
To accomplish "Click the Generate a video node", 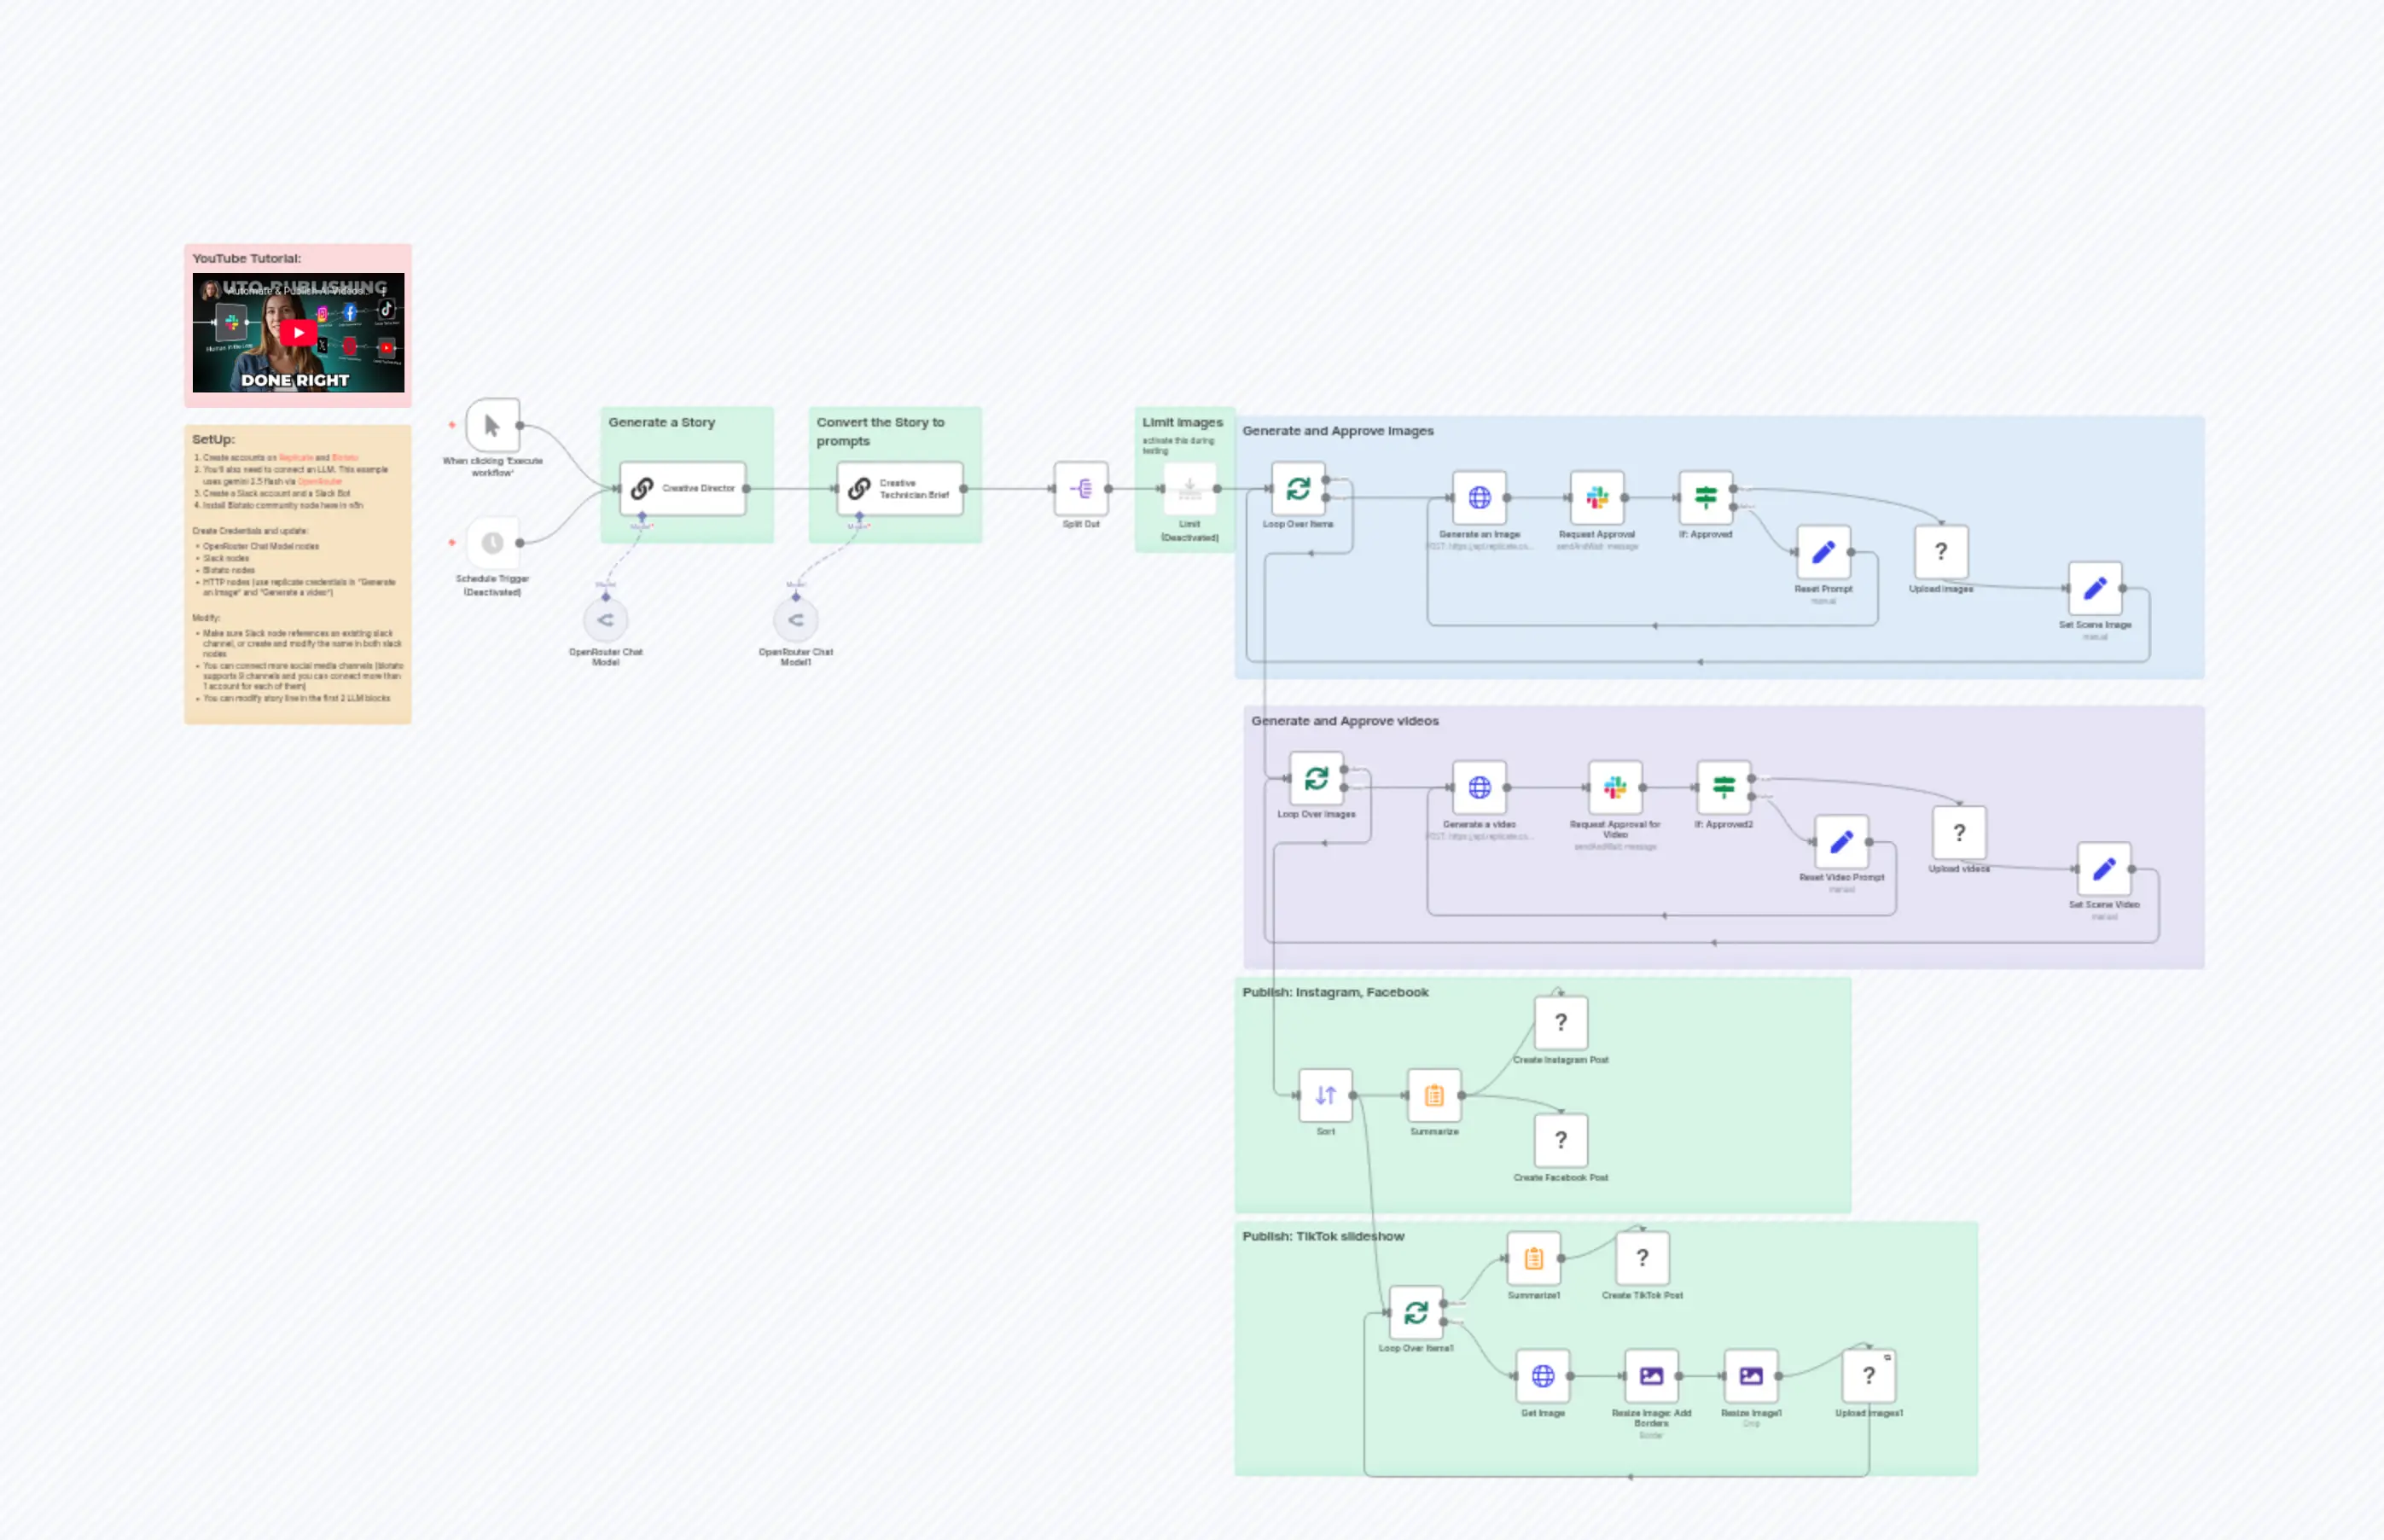I will point(1479,788).
